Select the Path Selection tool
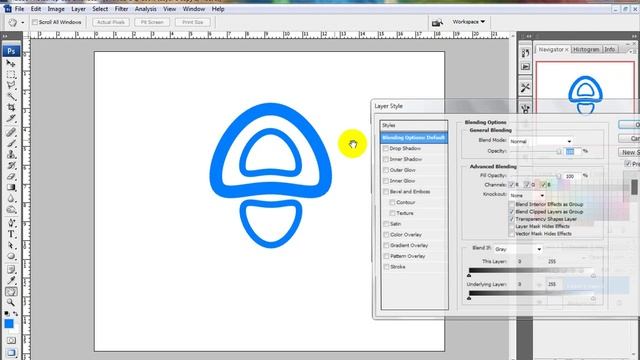Image resolution: width=640 pixels, height=360 pixels. pos(11,245)
